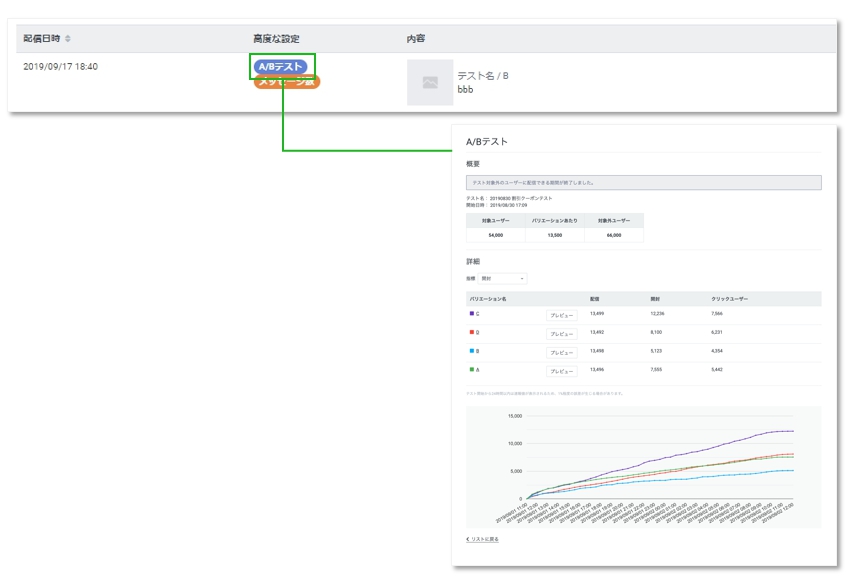The height and width of the screenshot is (586, 852).
Task: Open the 指標 dropdown showing 開封
Action: pyautogui.click(x=502, y=277)
